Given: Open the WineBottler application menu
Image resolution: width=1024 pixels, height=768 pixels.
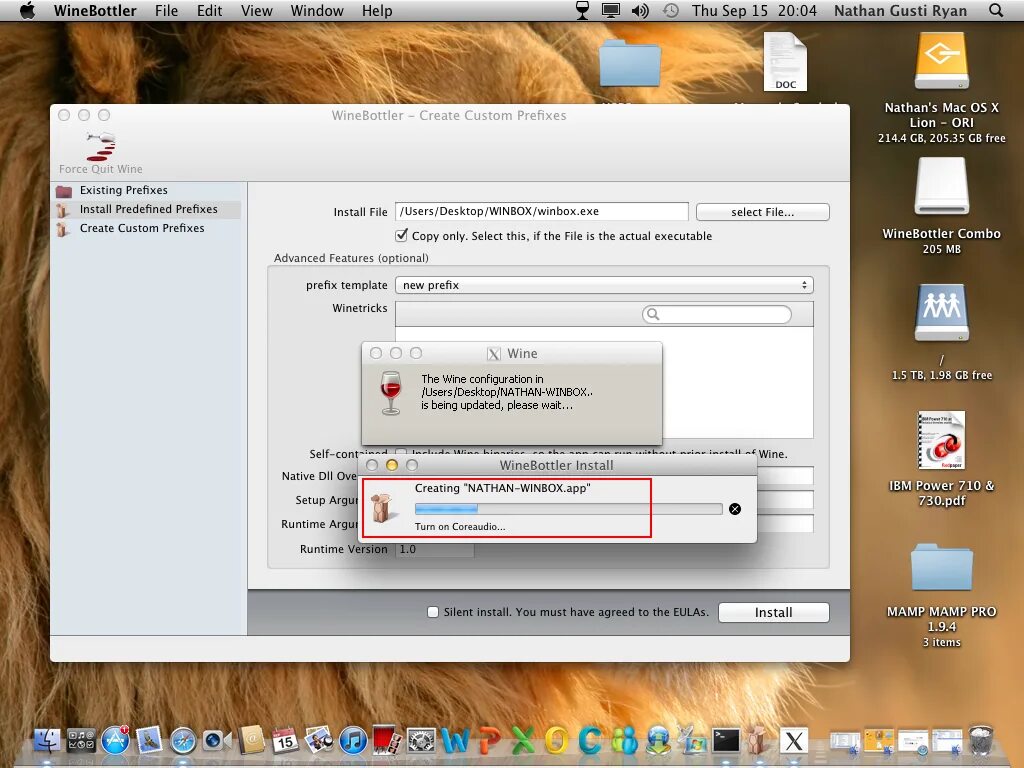Looking at the screenshot, I should tap(95, 11).
